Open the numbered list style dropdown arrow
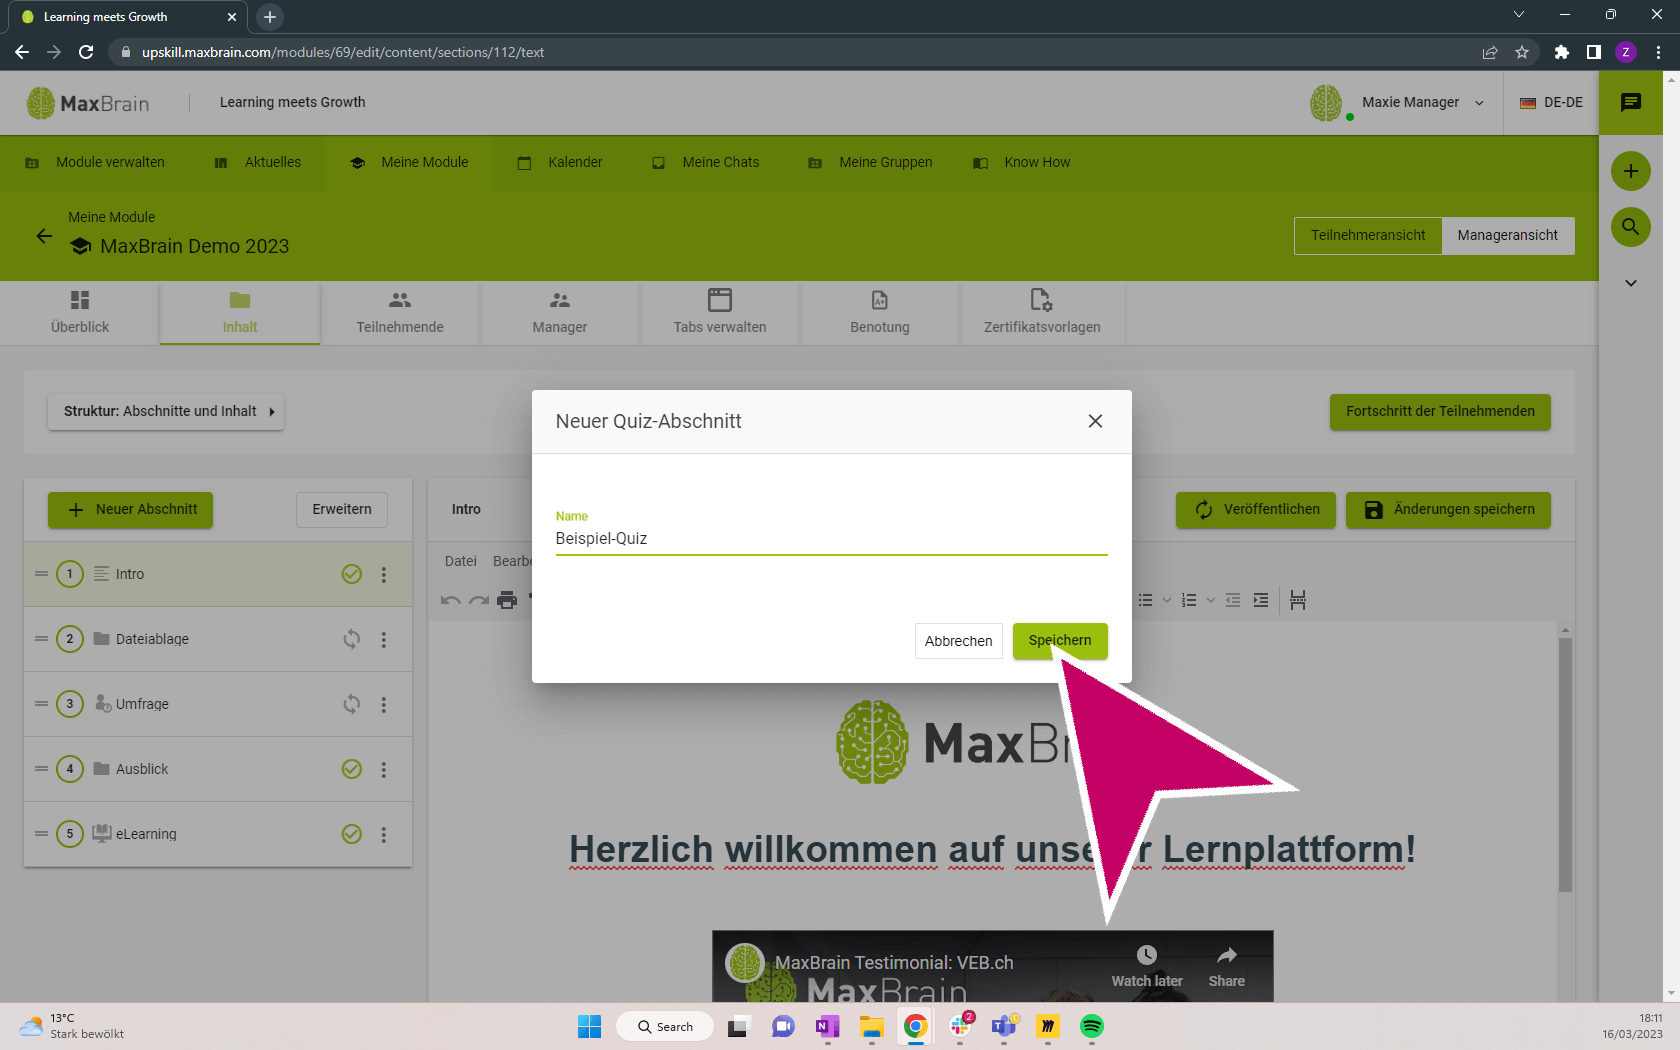The image size is (1680, 1050). pyautogui.click(x=1210, y=600)
